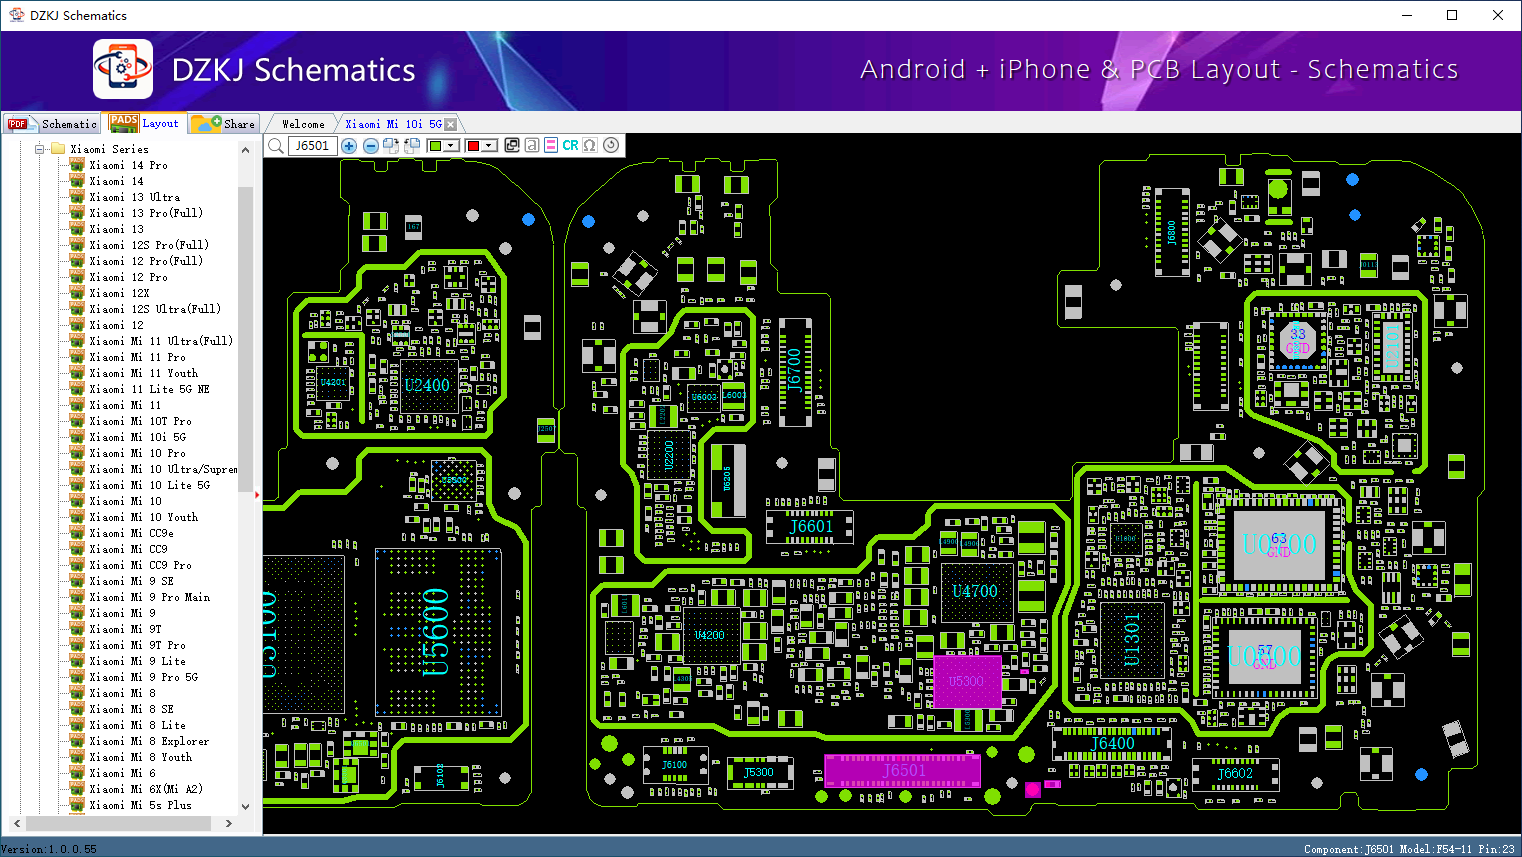Image resolution: width=1522 pixels, height=857 pixels.
Task: Select Xiaomi Mi 10 Lite 5G
Action: 149,485
